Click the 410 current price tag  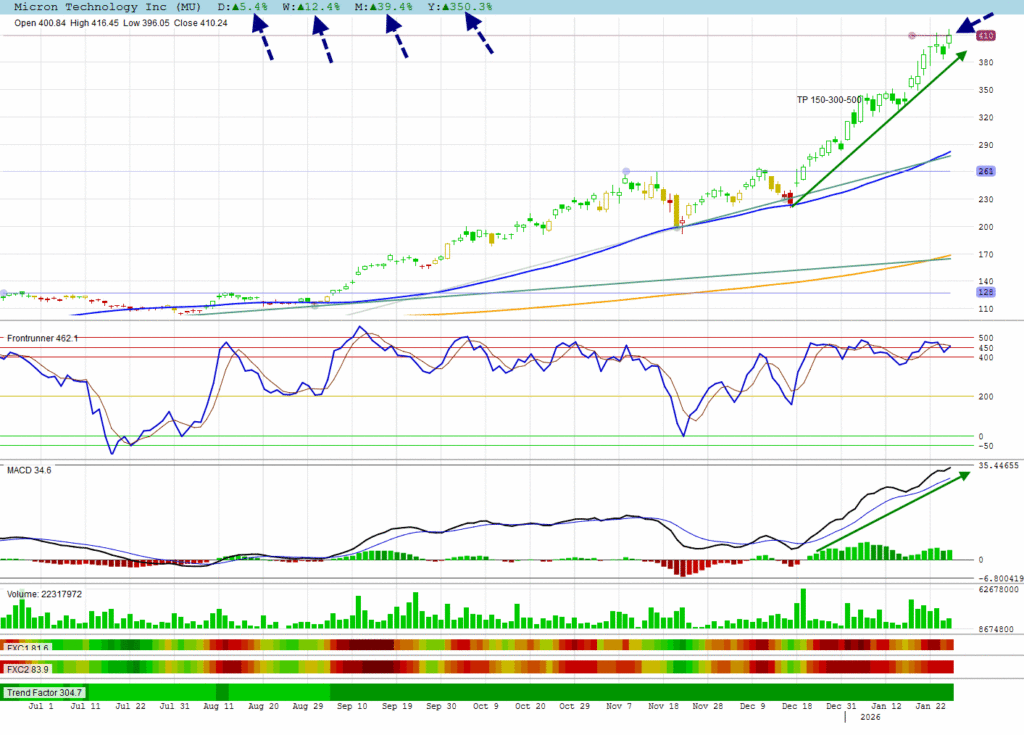coord(984,36)
